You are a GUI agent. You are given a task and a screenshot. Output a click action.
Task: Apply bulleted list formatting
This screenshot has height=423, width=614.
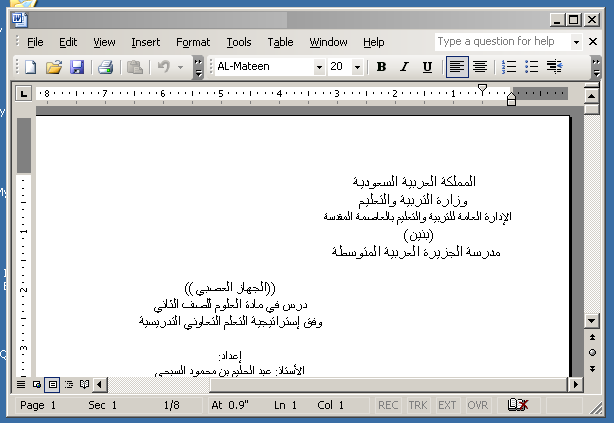click(x=532, y=67)
